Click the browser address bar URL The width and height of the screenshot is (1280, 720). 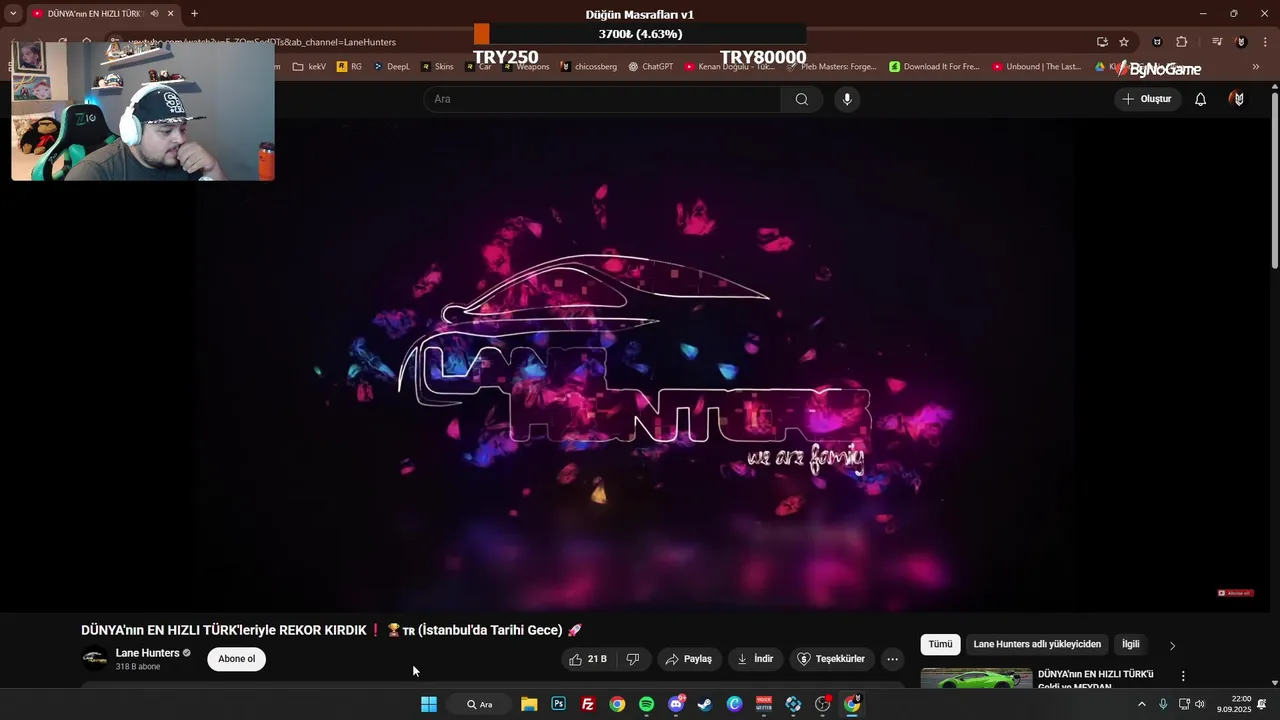click(262, 42)
